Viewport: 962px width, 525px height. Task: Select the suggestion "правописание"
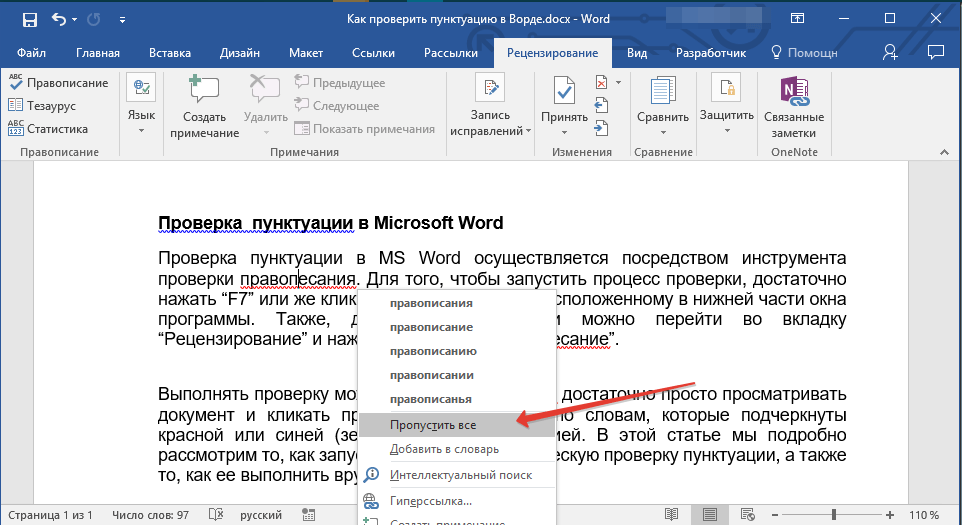pyautogui.click(x=431, y=327)
